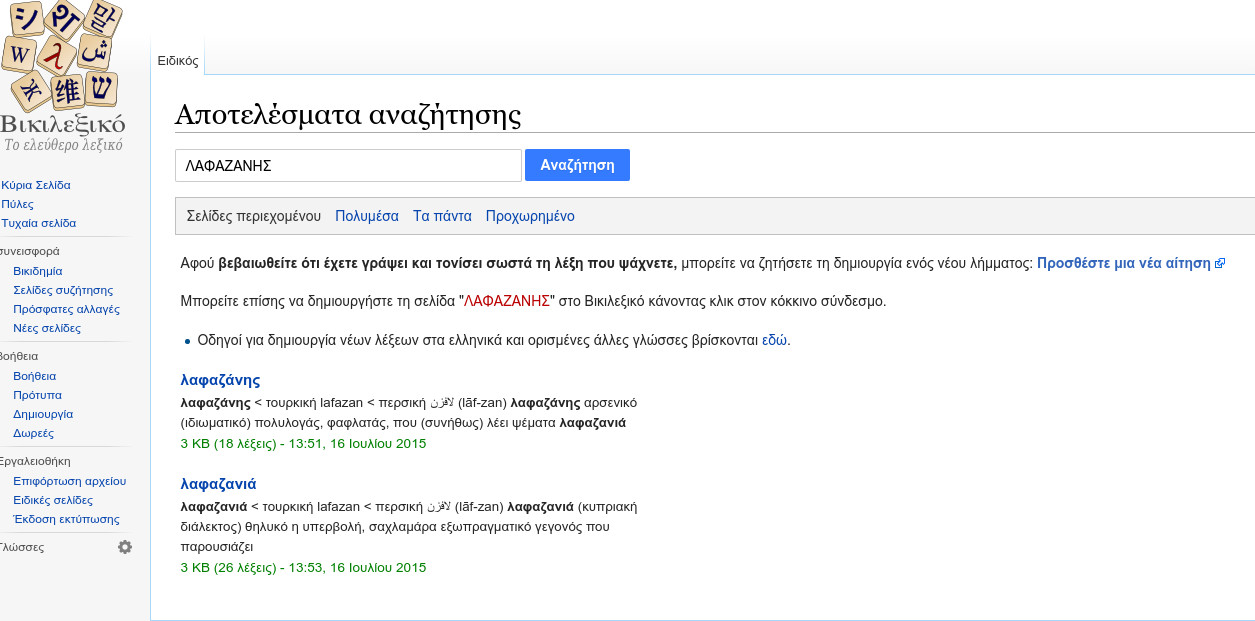This screenshot has height=621, width=1255.
Task: Click Επιφόρτωση αρχείου sidebar link
Action: (69, 481)
